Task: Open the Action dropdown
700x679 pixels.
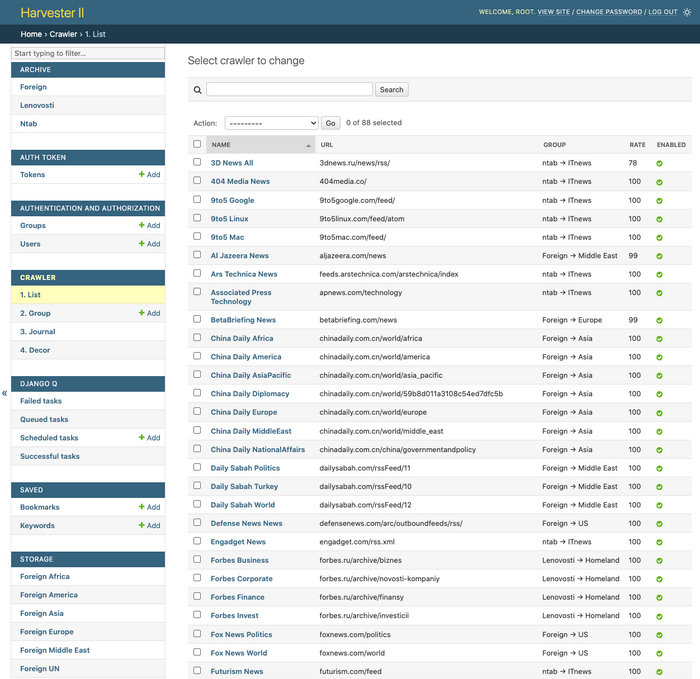Action: pyautogui.click(x=271, y=123)
